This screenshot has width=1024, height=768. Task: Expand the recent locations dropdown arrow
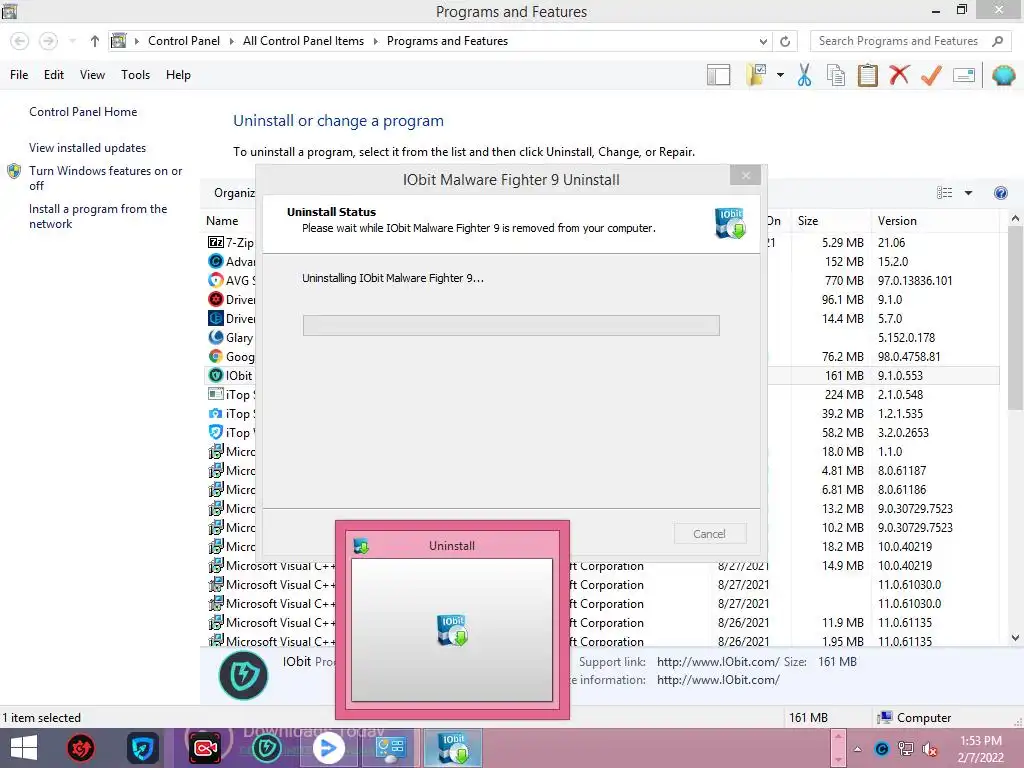click(72, 41)
